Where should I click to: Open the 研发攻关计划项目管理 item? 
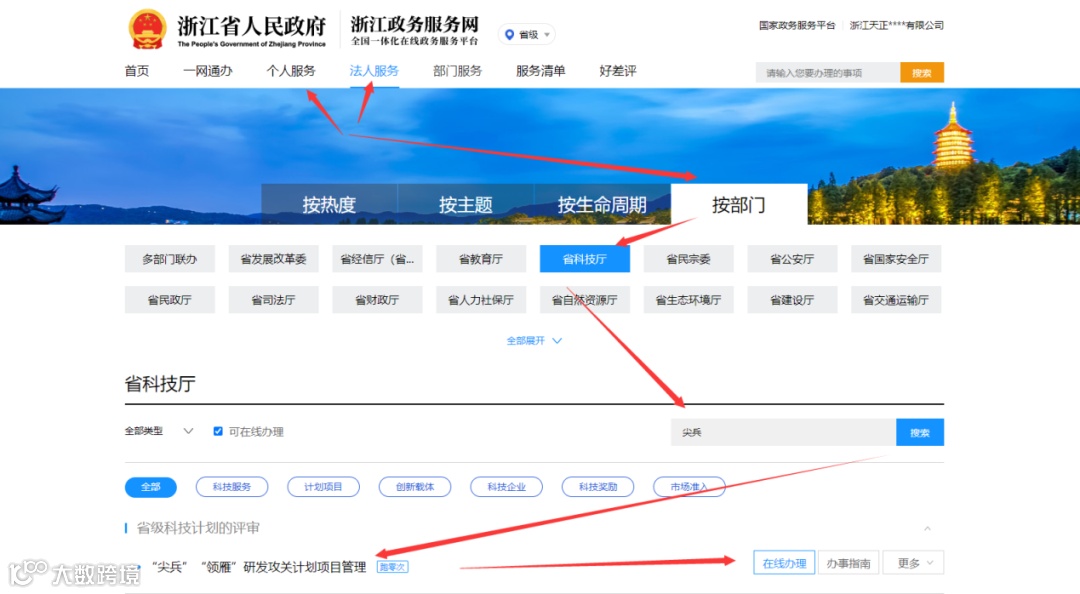tap(259, 567)
